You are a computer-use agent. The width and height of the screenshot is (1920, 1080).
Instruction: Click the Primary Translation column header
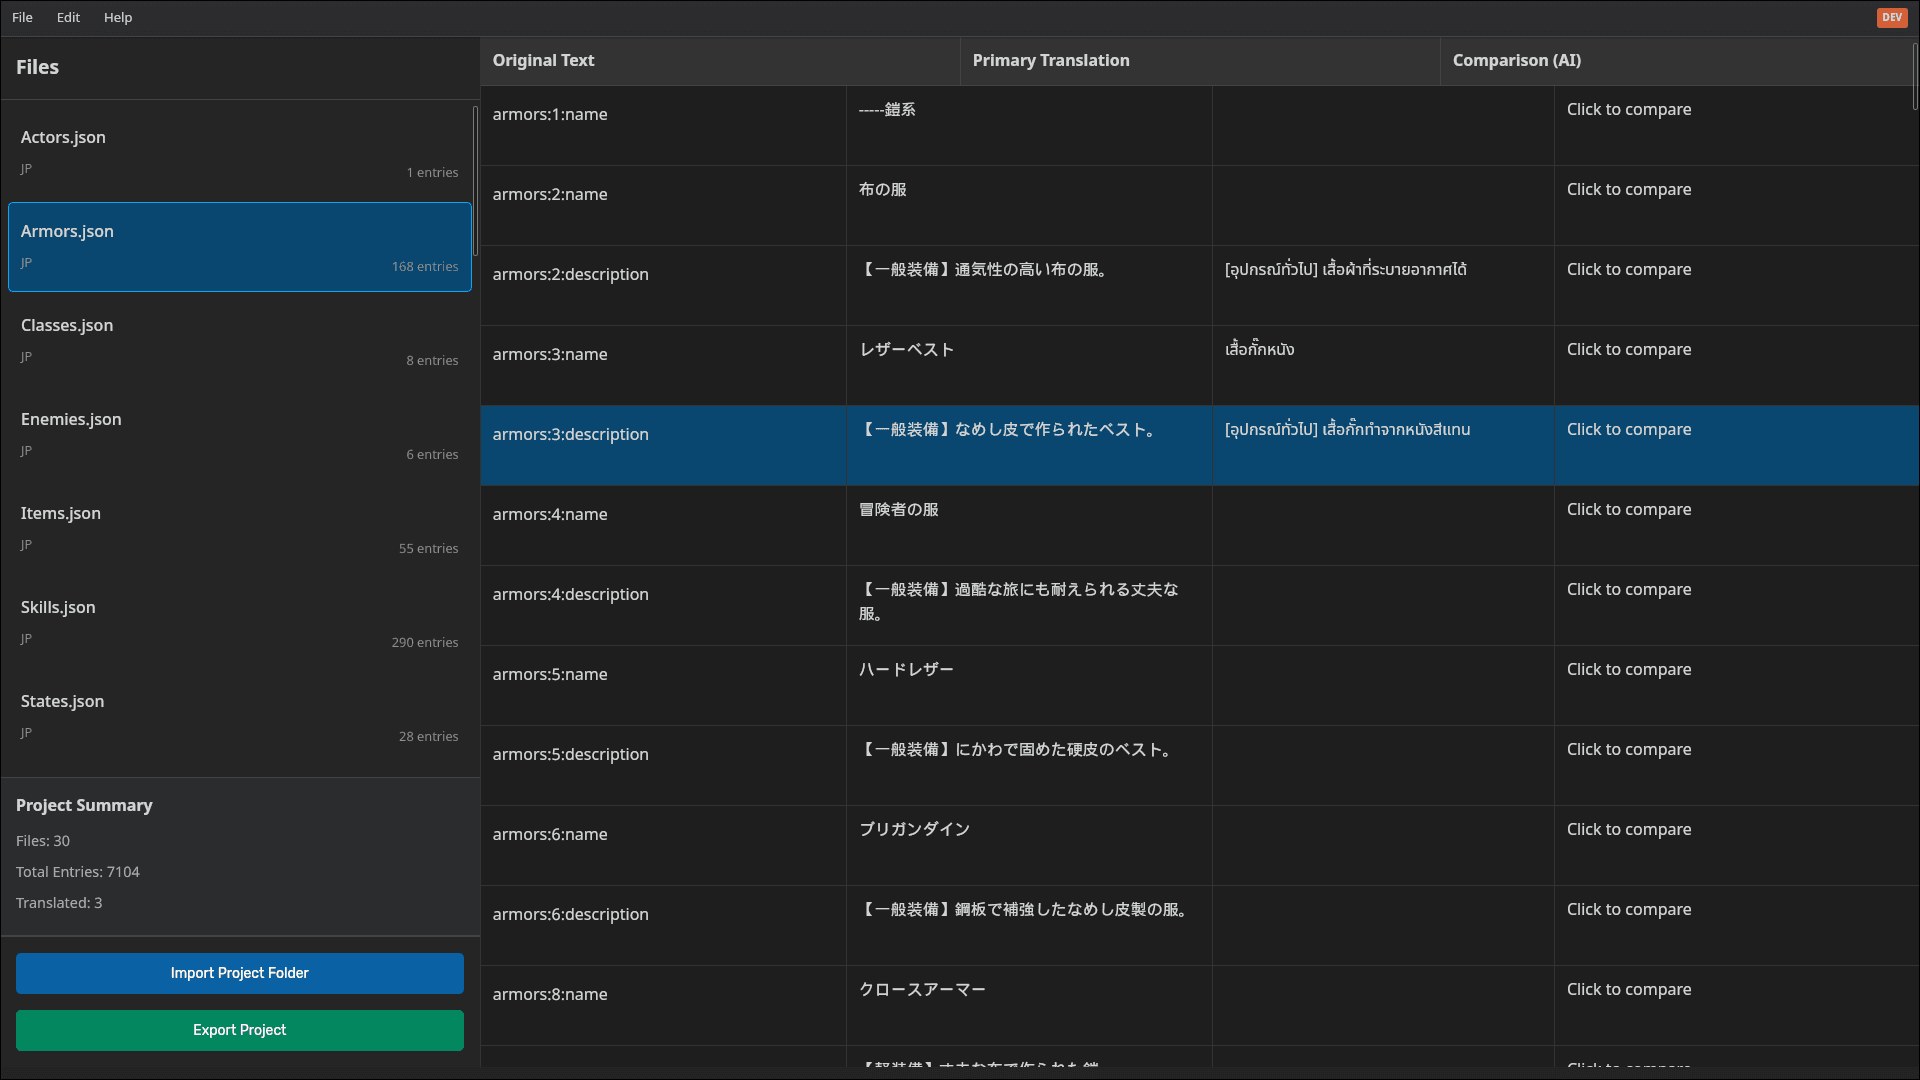point(1051,60)
